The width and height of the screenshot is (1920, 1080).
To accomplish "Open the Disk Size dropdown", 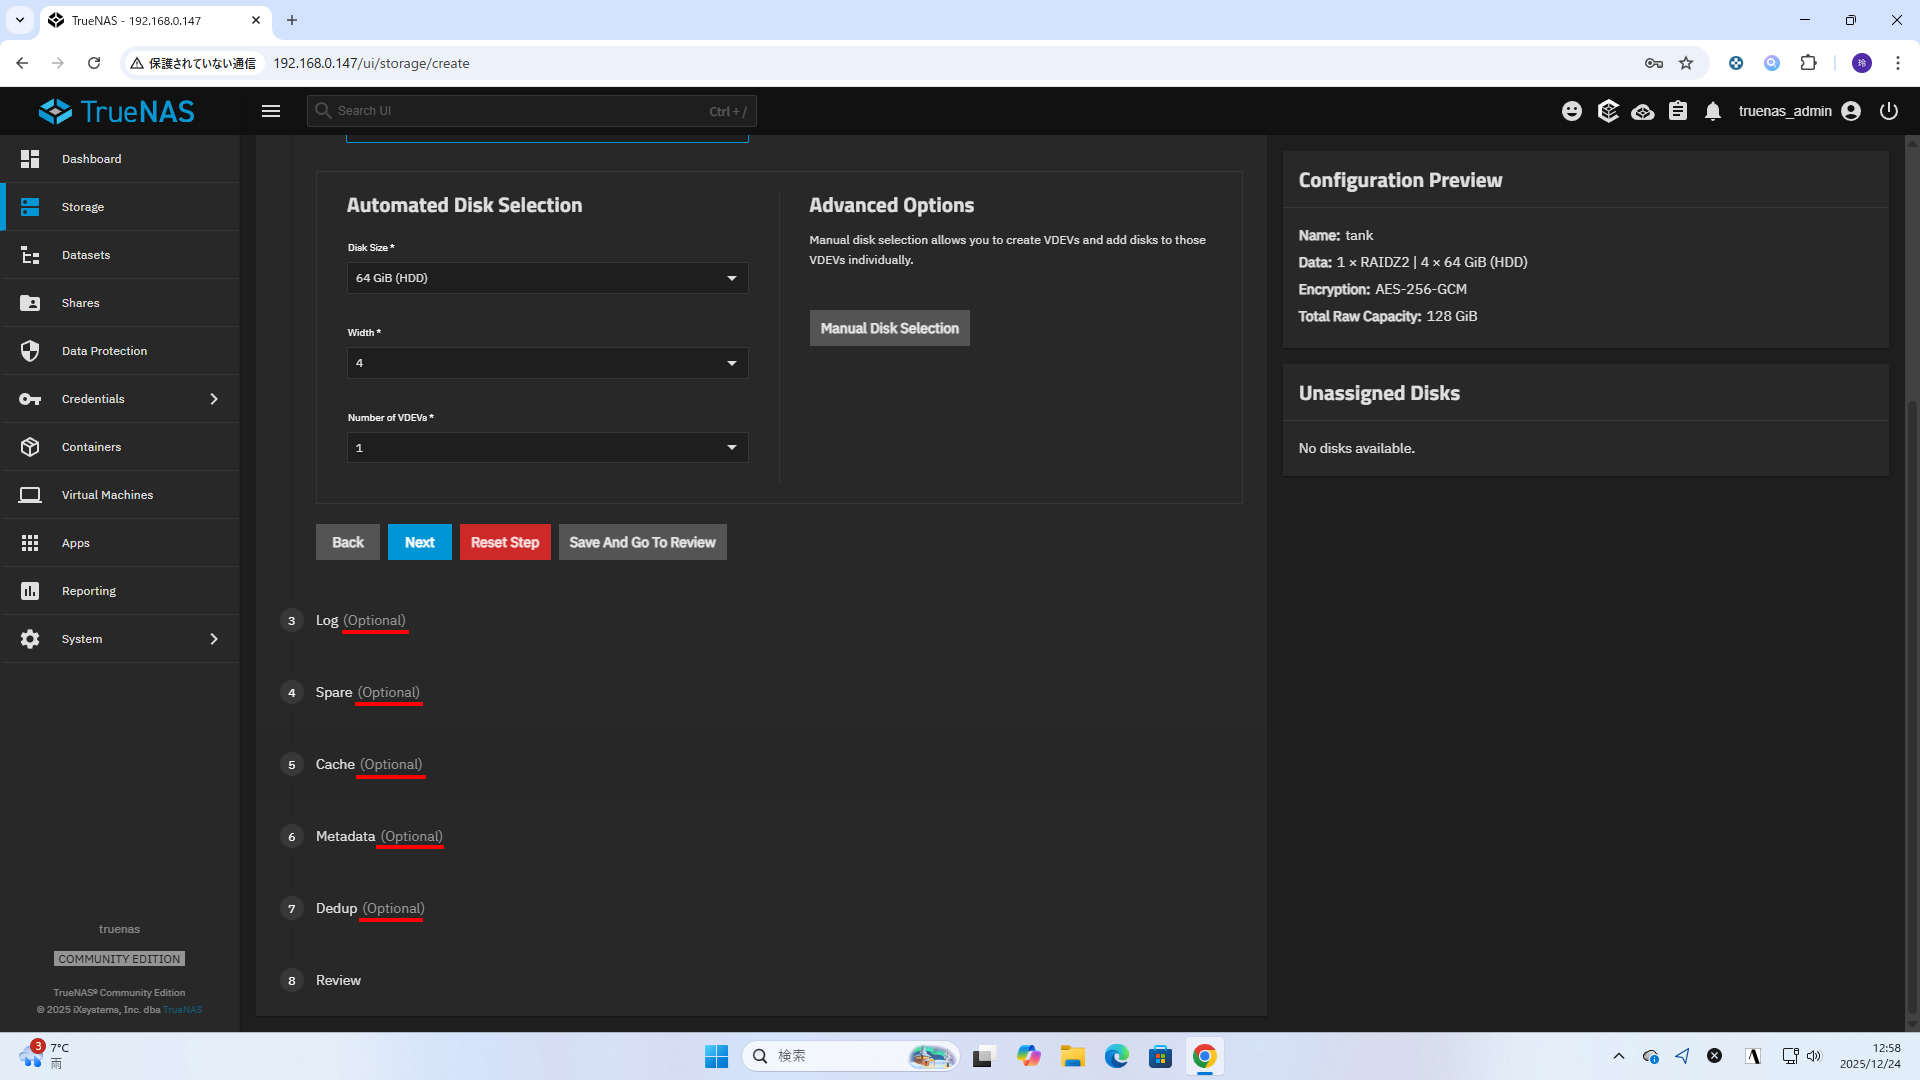I will (547, 278).
